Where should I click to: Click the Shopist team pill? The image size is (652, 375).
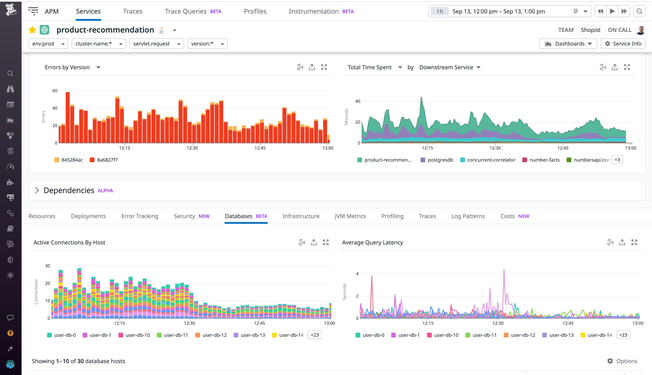pyautogui.click(x=590, y=30)
